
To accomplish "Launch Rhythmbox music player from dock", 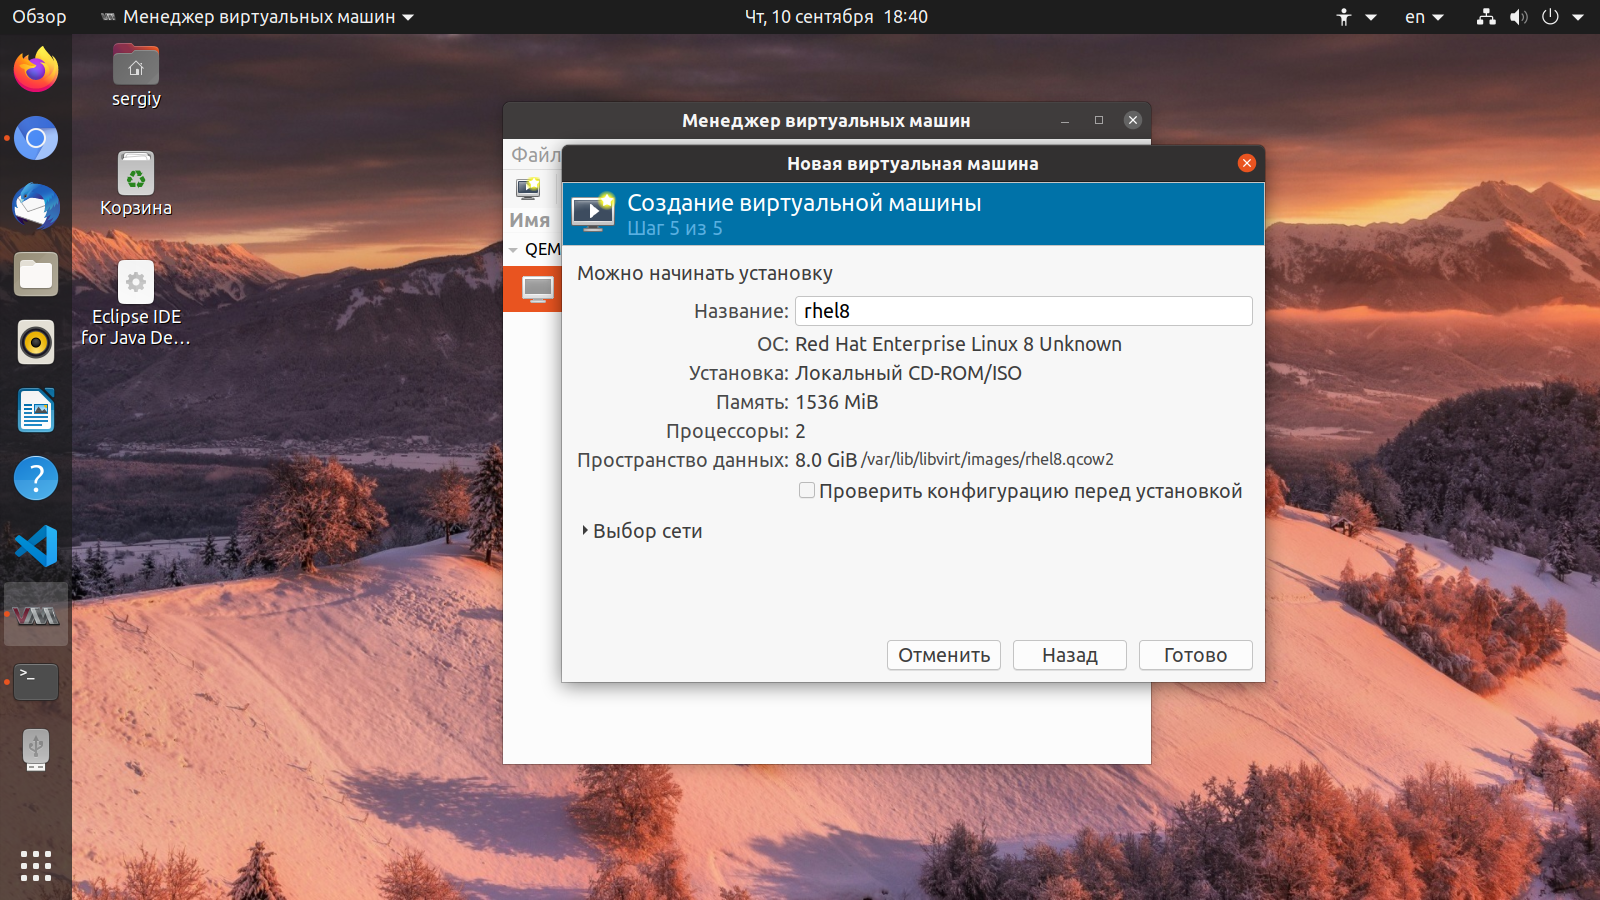I will click(x=36, y=342).
